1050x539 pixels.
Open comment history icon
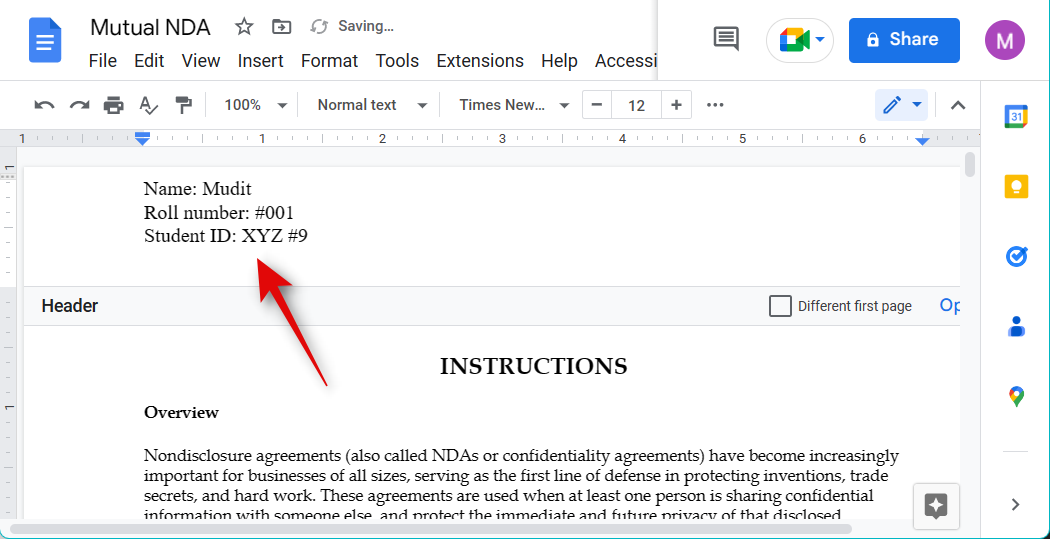[726, 39]
